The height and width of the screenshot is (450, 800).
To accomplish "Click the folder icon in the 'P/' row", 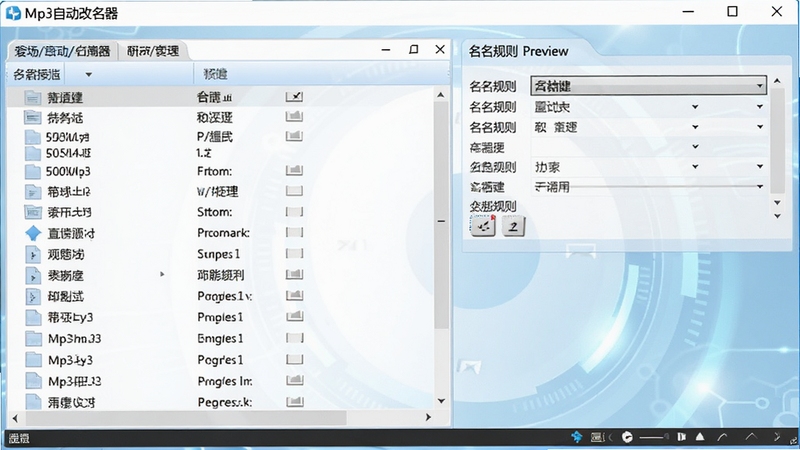I will click(33, 137).
